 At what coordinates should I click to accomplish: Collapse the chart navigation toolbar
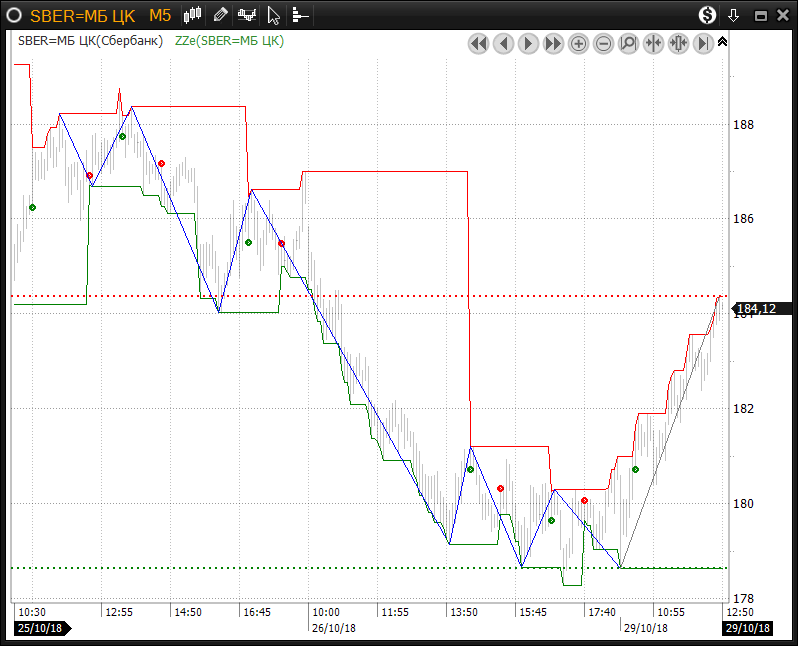pyautogui.click(x=723, y=42)
